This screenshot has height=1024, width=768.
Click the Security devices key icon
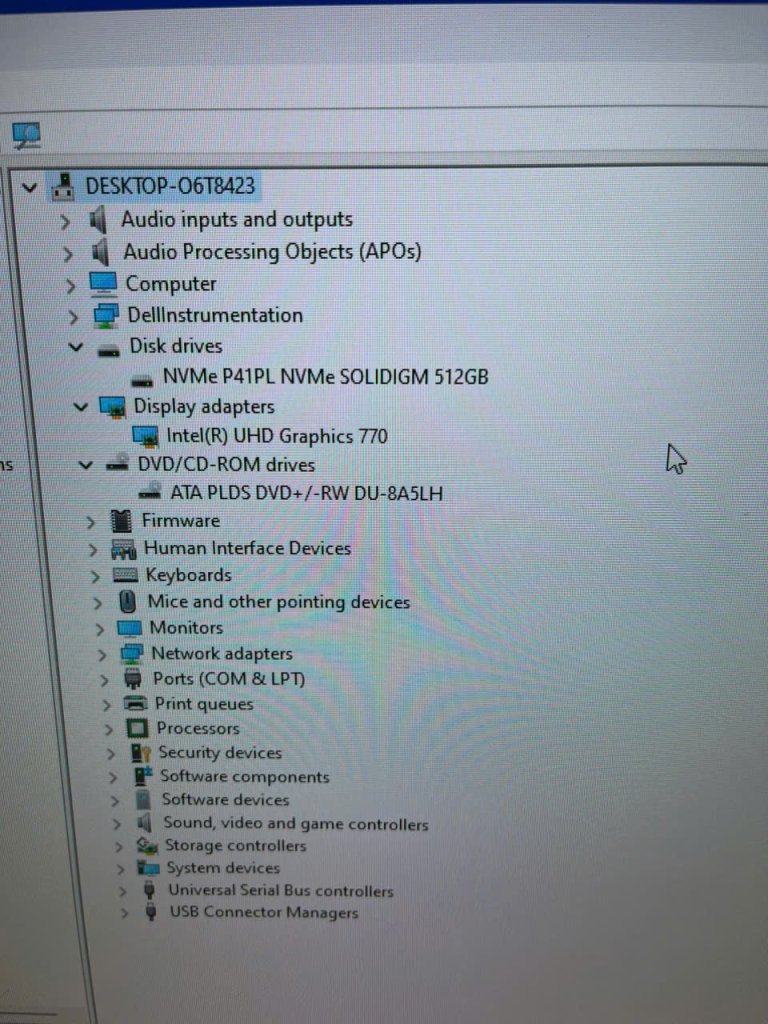pyautogui.click(x=140, y=753)
